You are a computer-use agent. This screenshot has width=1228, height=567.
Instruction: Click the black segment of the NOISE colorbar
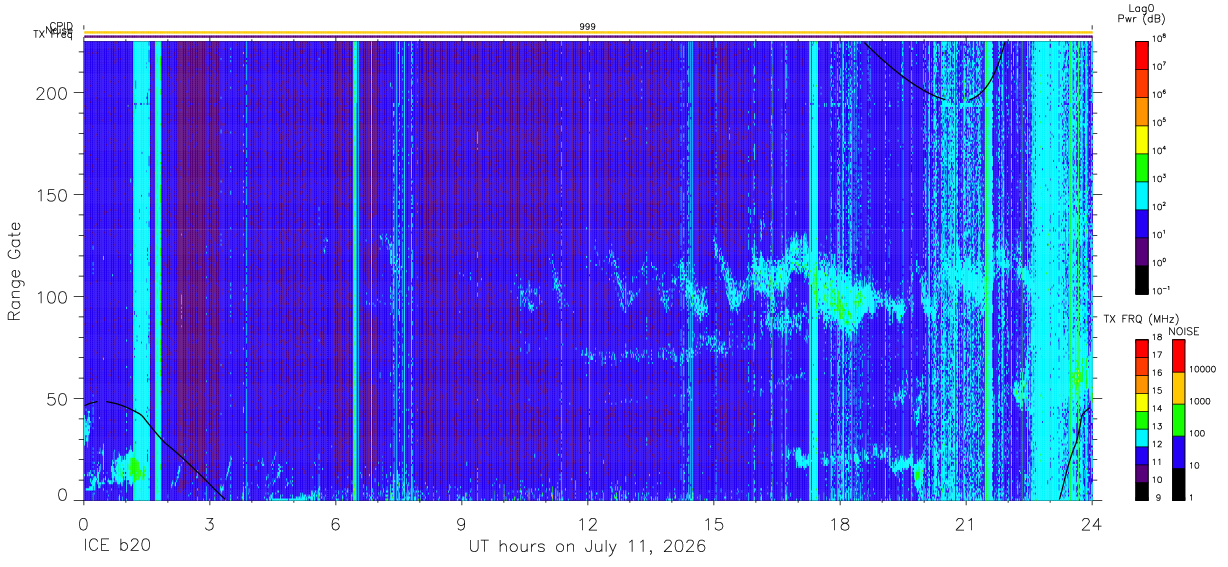(1179, 484)
